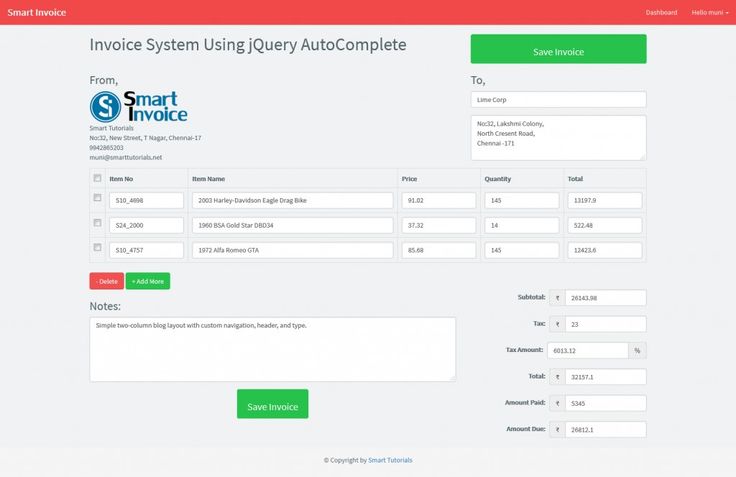Click the rupee symbol beside Tax
736x477 pixels.
point(557,324)
